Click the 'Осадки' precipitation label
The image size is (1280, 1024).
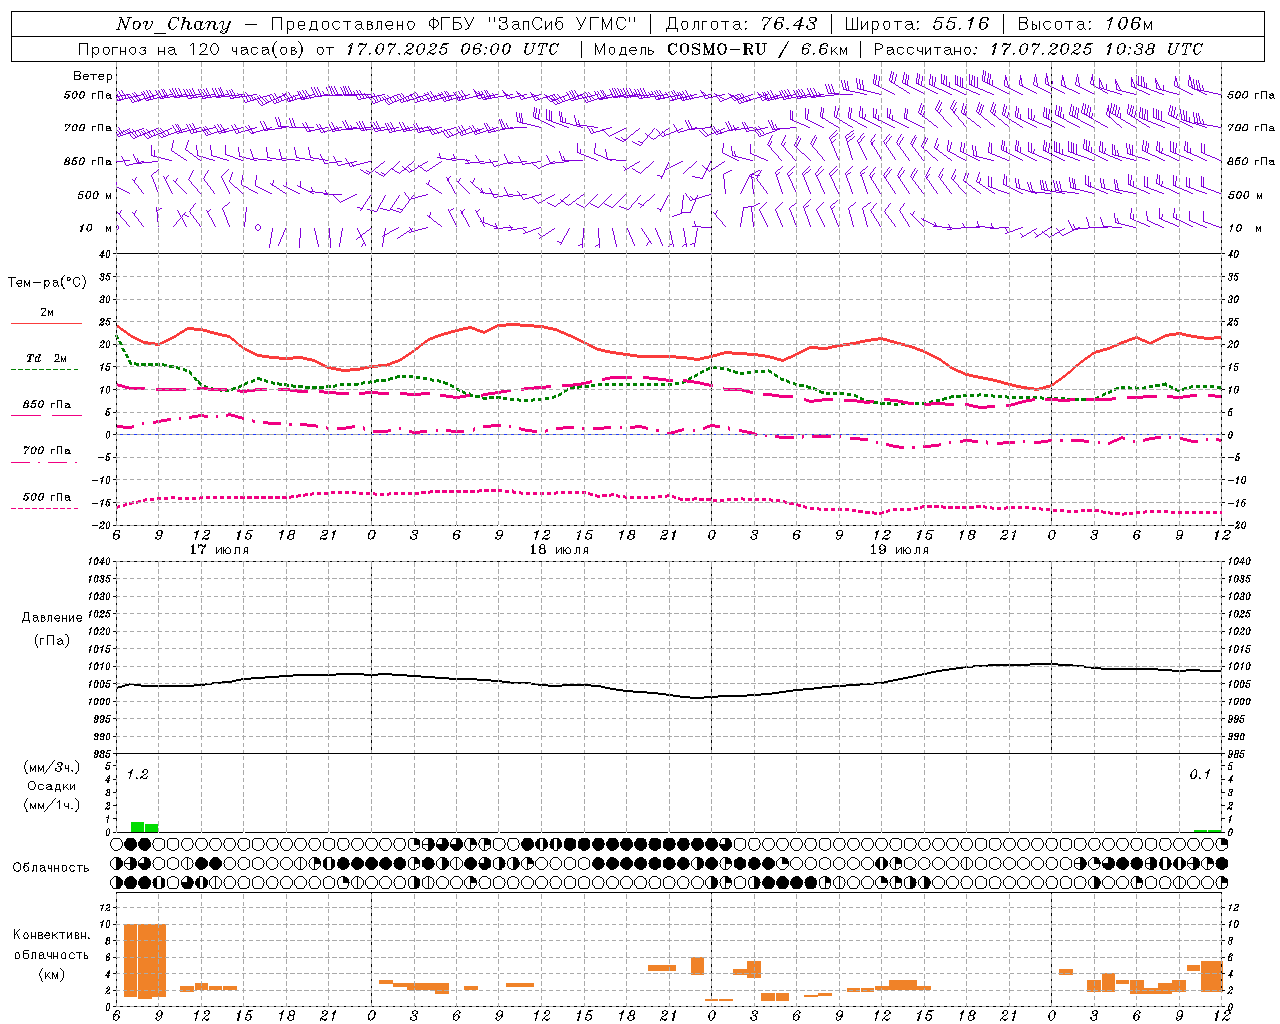51,786
